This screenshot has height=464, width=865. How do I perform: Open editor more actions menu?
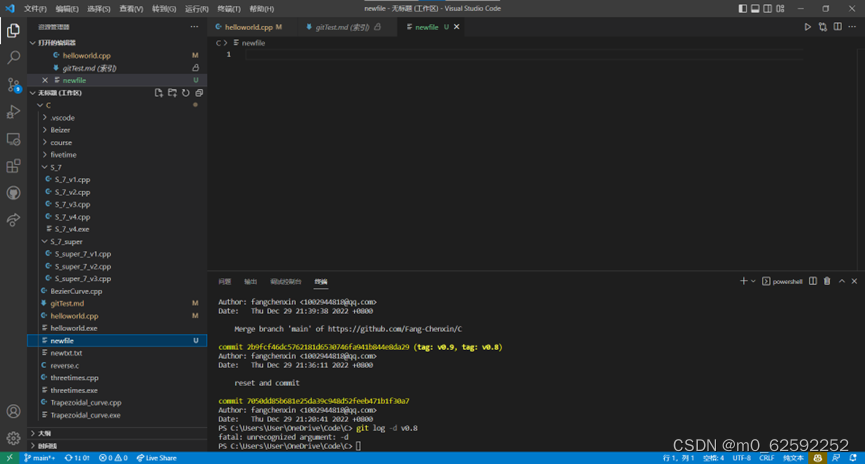pyautogui.click(x=852, y=26)
